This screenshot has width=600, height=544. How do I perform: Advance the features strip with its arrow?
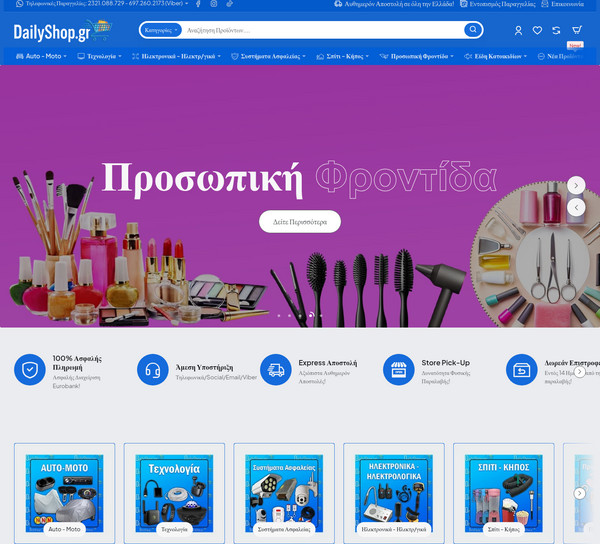pos(579,371)
